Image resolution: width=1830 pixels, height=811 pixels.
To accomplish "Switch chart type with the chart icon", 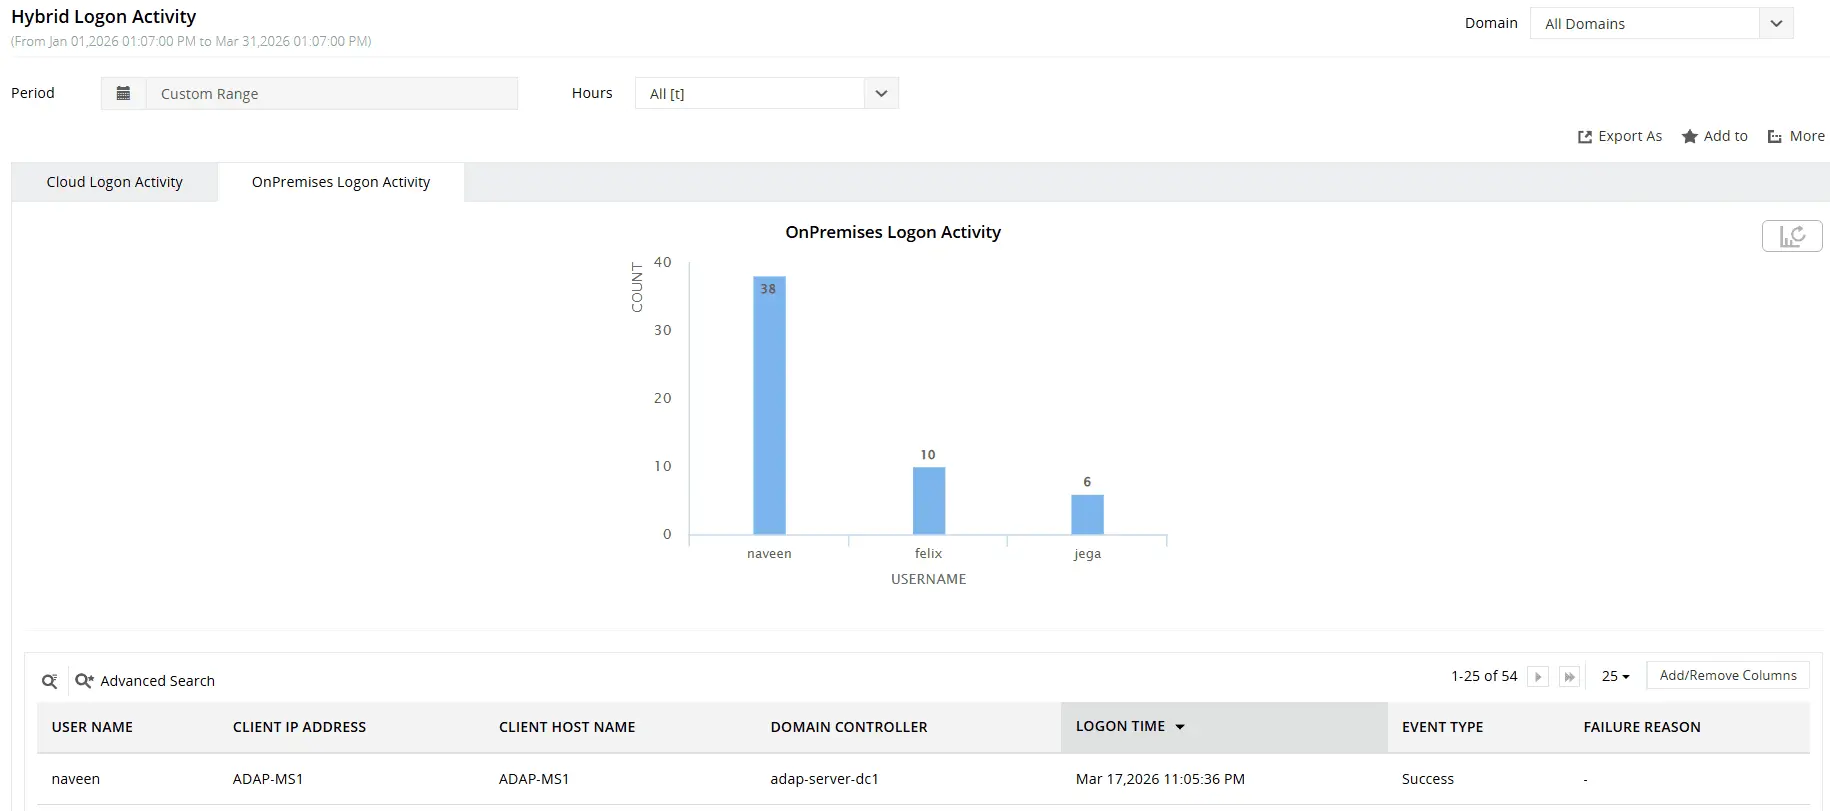I will (1792, 236).
